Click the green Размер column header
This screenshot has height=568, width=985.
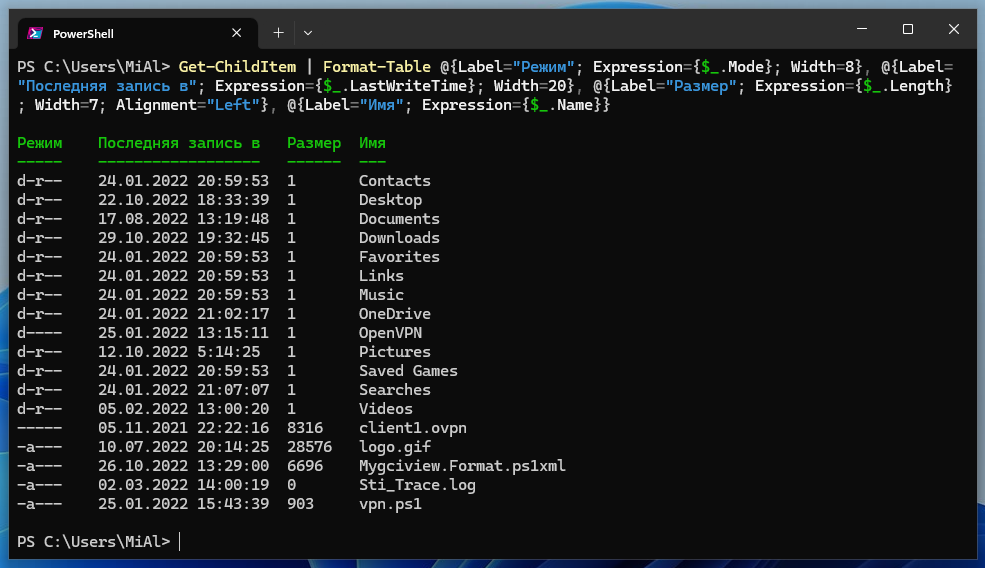(x=313, y=143)
